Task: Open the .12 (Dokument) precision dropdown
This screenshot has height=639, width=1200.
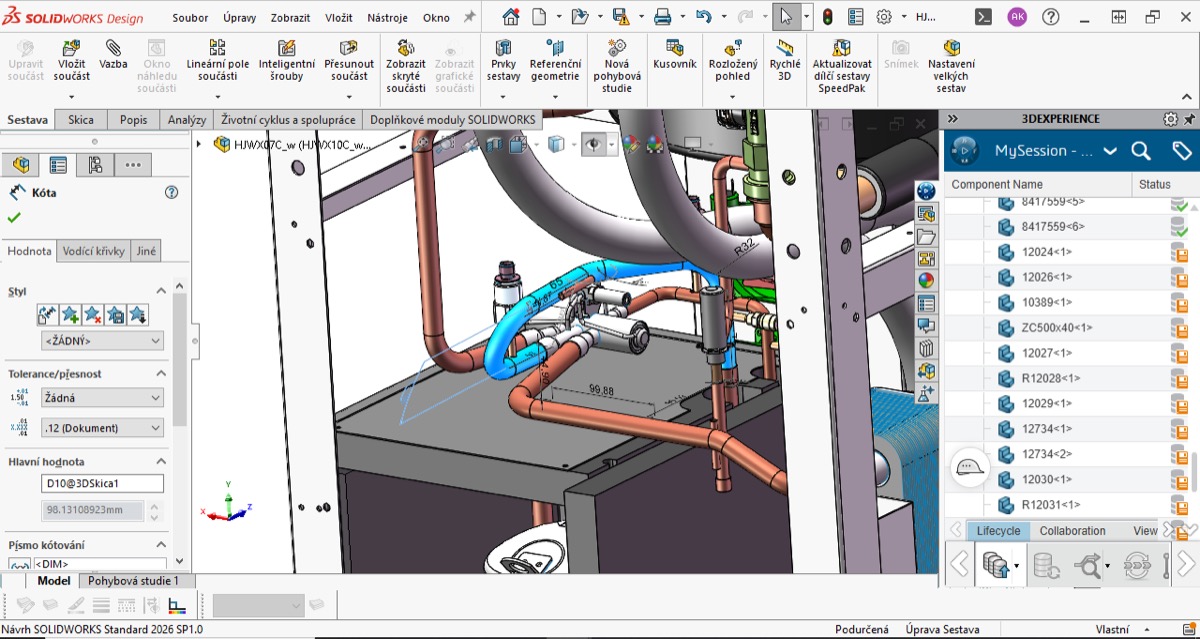Action: (x=100, y=427)
